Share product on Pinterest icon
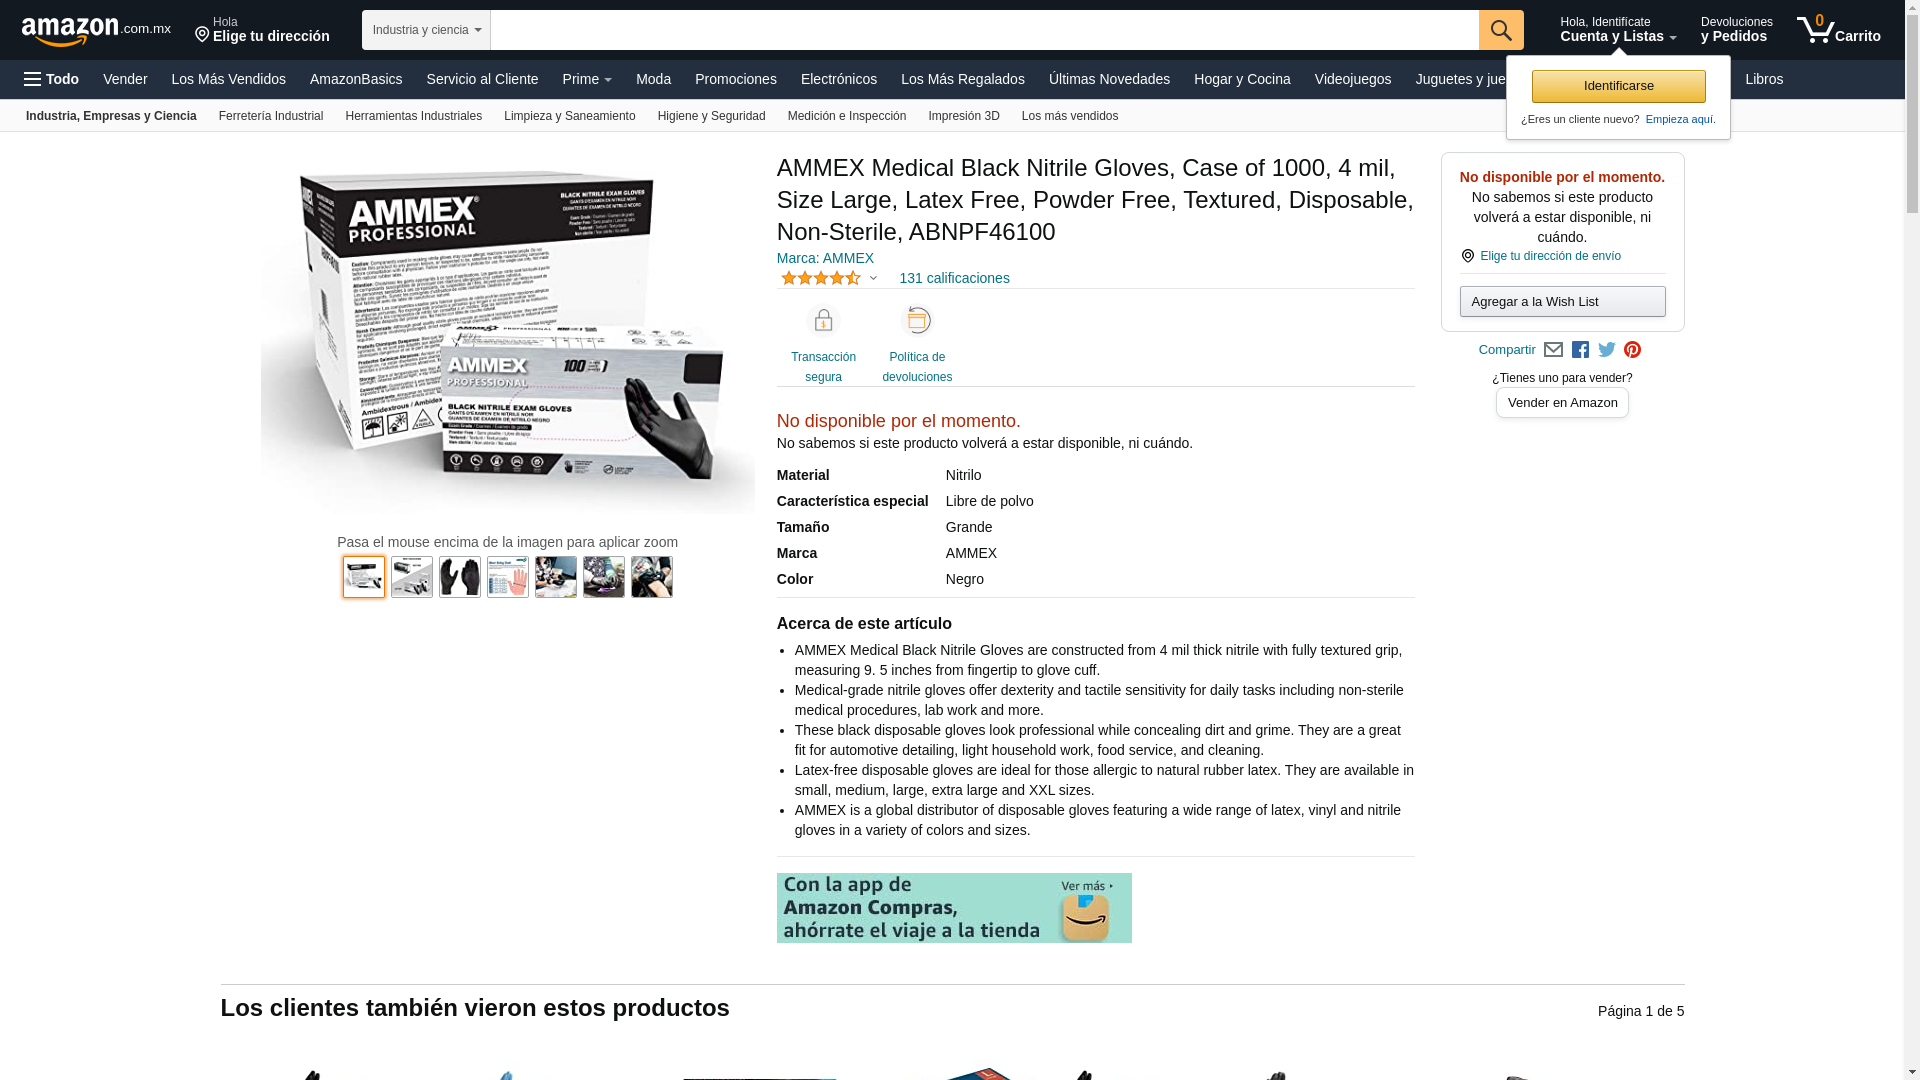 click(x=1632, y=350)
